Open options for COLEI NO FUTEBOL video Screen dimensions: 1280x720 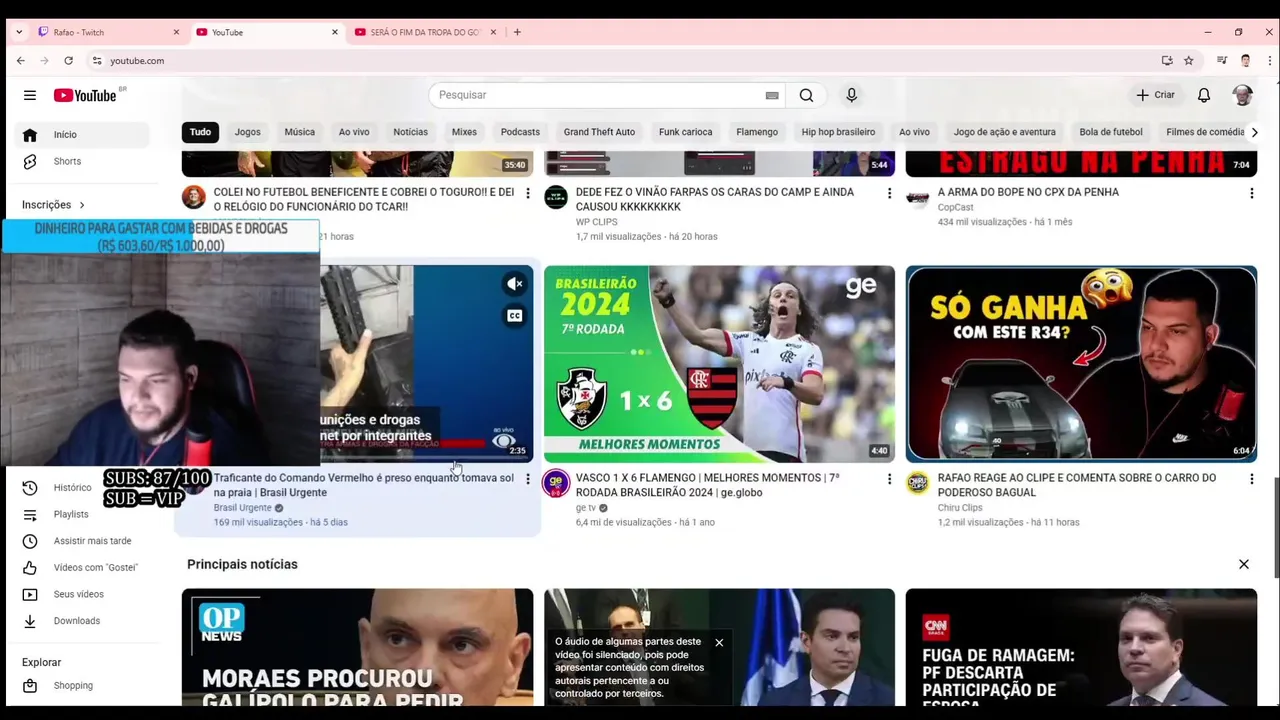(x=528, y=193)
